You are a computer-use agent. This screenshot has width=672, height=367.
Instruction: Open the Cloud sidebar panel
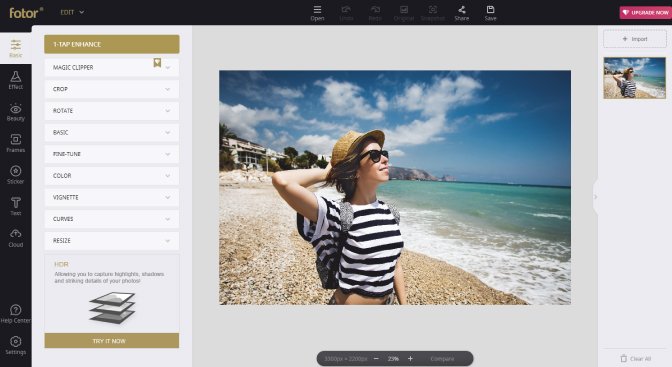pos(15,238)
